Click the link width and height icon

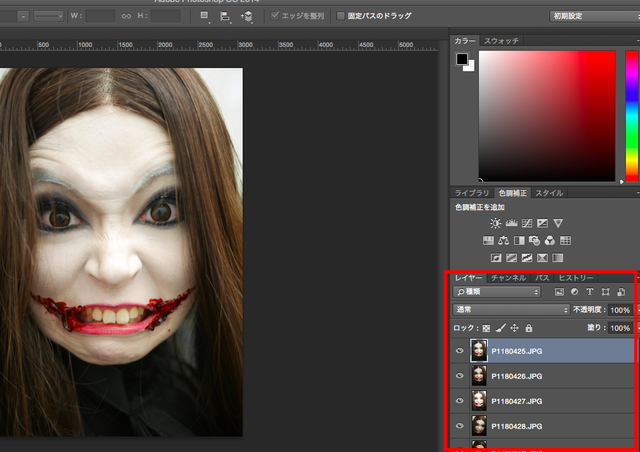tap(126, 16)
